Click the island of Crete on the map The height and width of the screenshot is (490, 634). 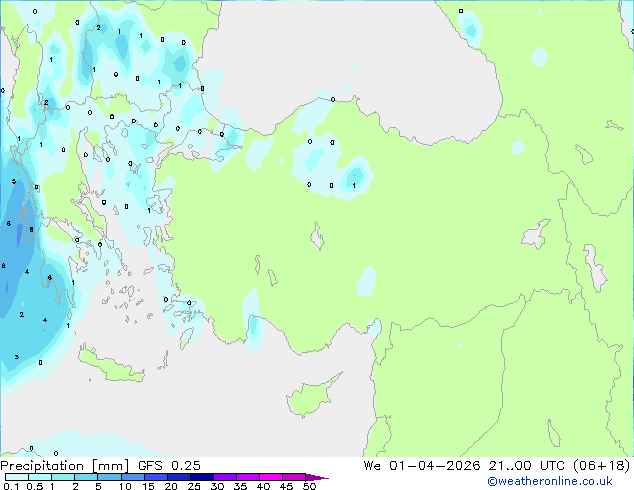[x=109, y=364]
